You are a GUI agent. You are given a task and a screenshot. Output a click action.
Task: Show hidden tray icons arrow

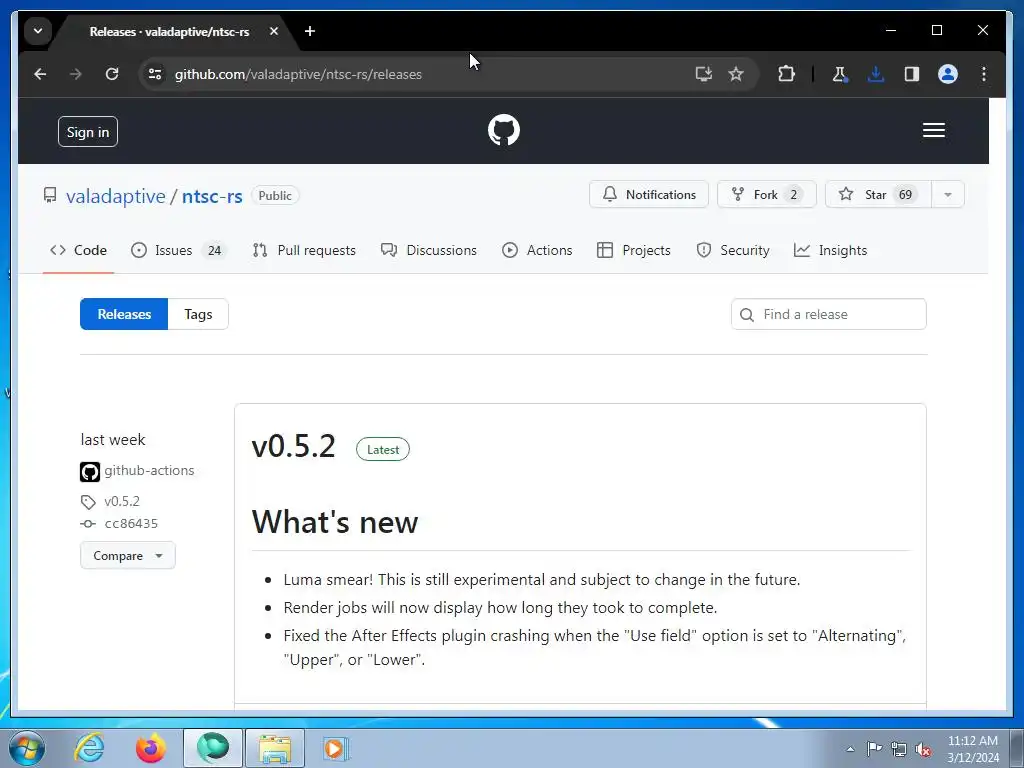pyautogui.click(x=850, y=749)
